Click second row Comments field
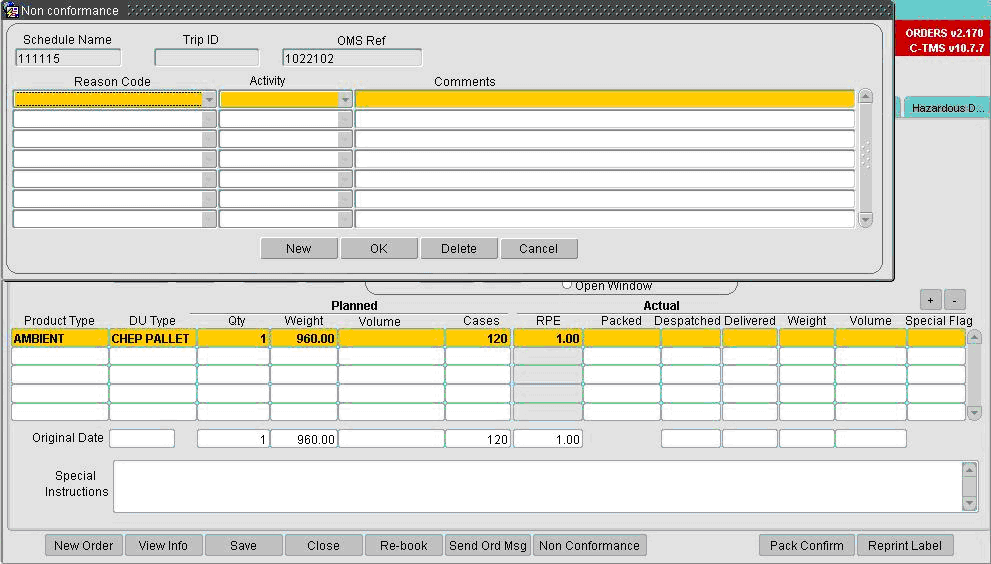 tap(604, 119)
